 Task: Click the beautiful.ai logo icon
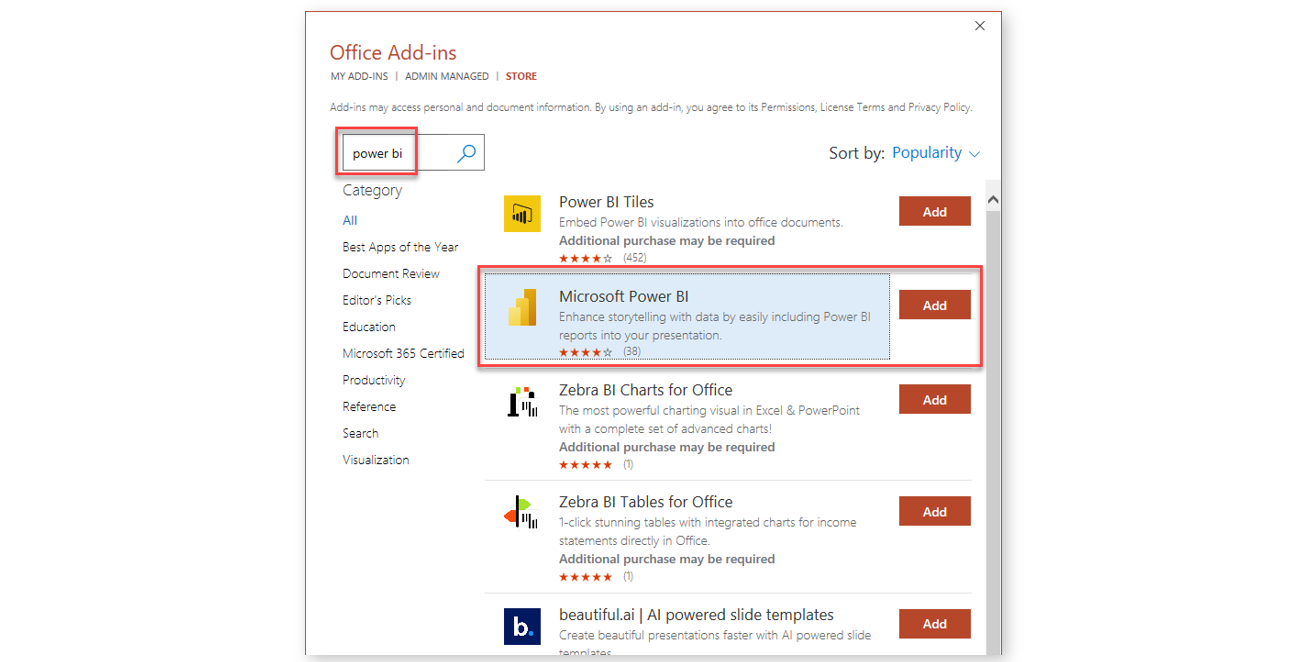point(522,626)
